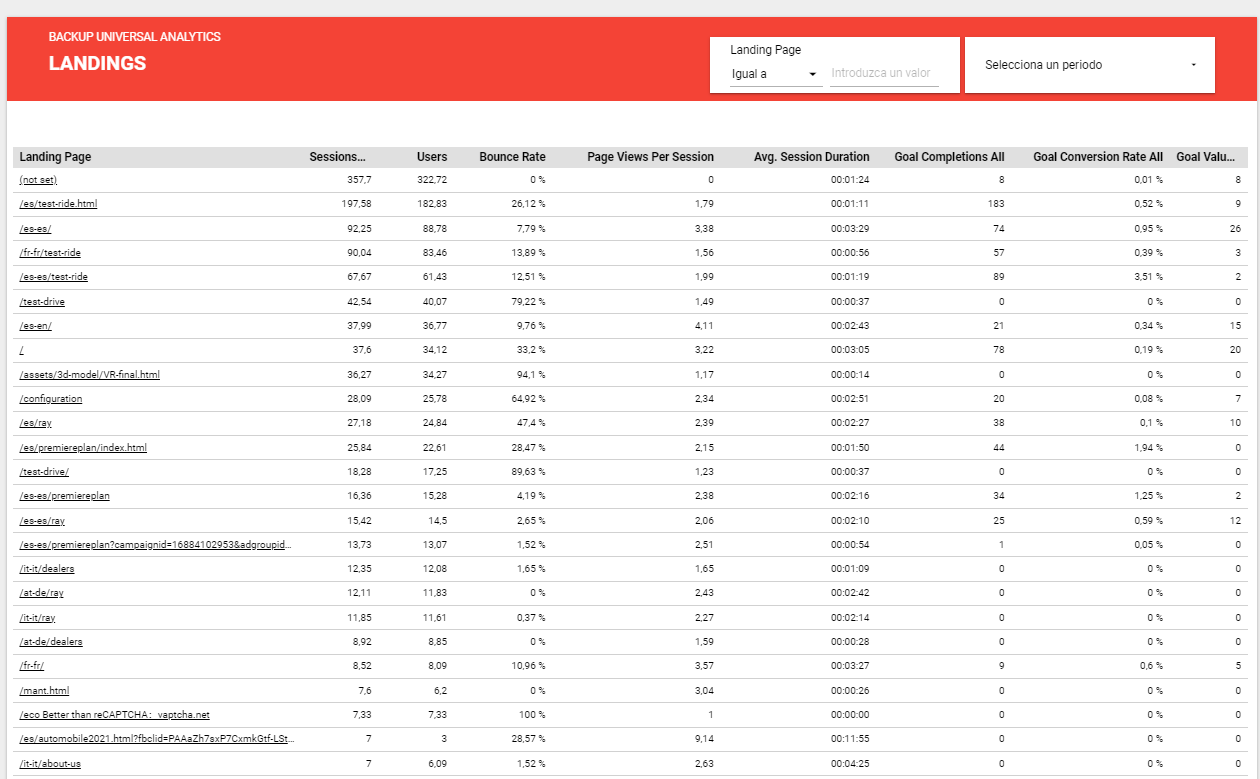Click the sessions value 357,7
The width and height of the screenshot is (1260, 779).
tap(359, 180)
